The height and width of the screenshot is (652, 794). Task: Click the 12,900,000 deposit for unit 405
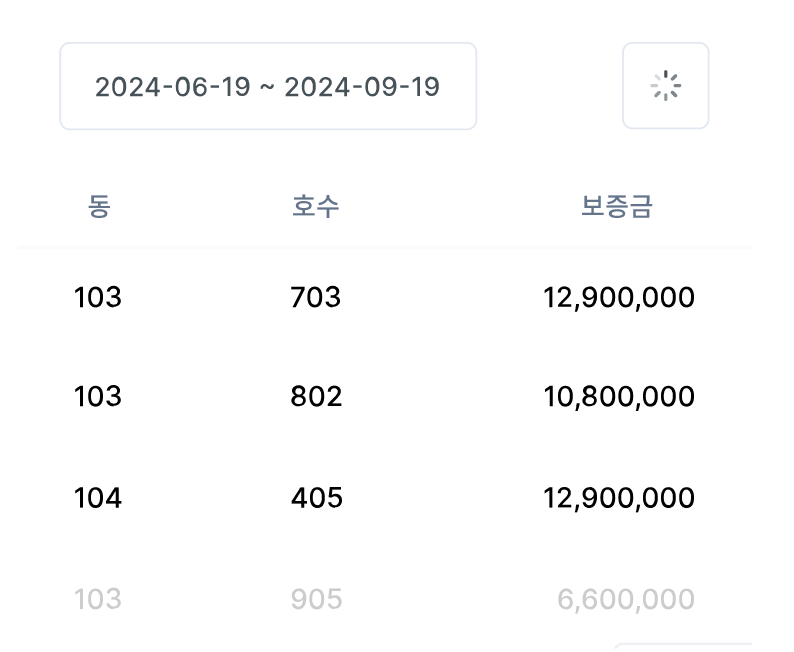[x=619, y=498]
